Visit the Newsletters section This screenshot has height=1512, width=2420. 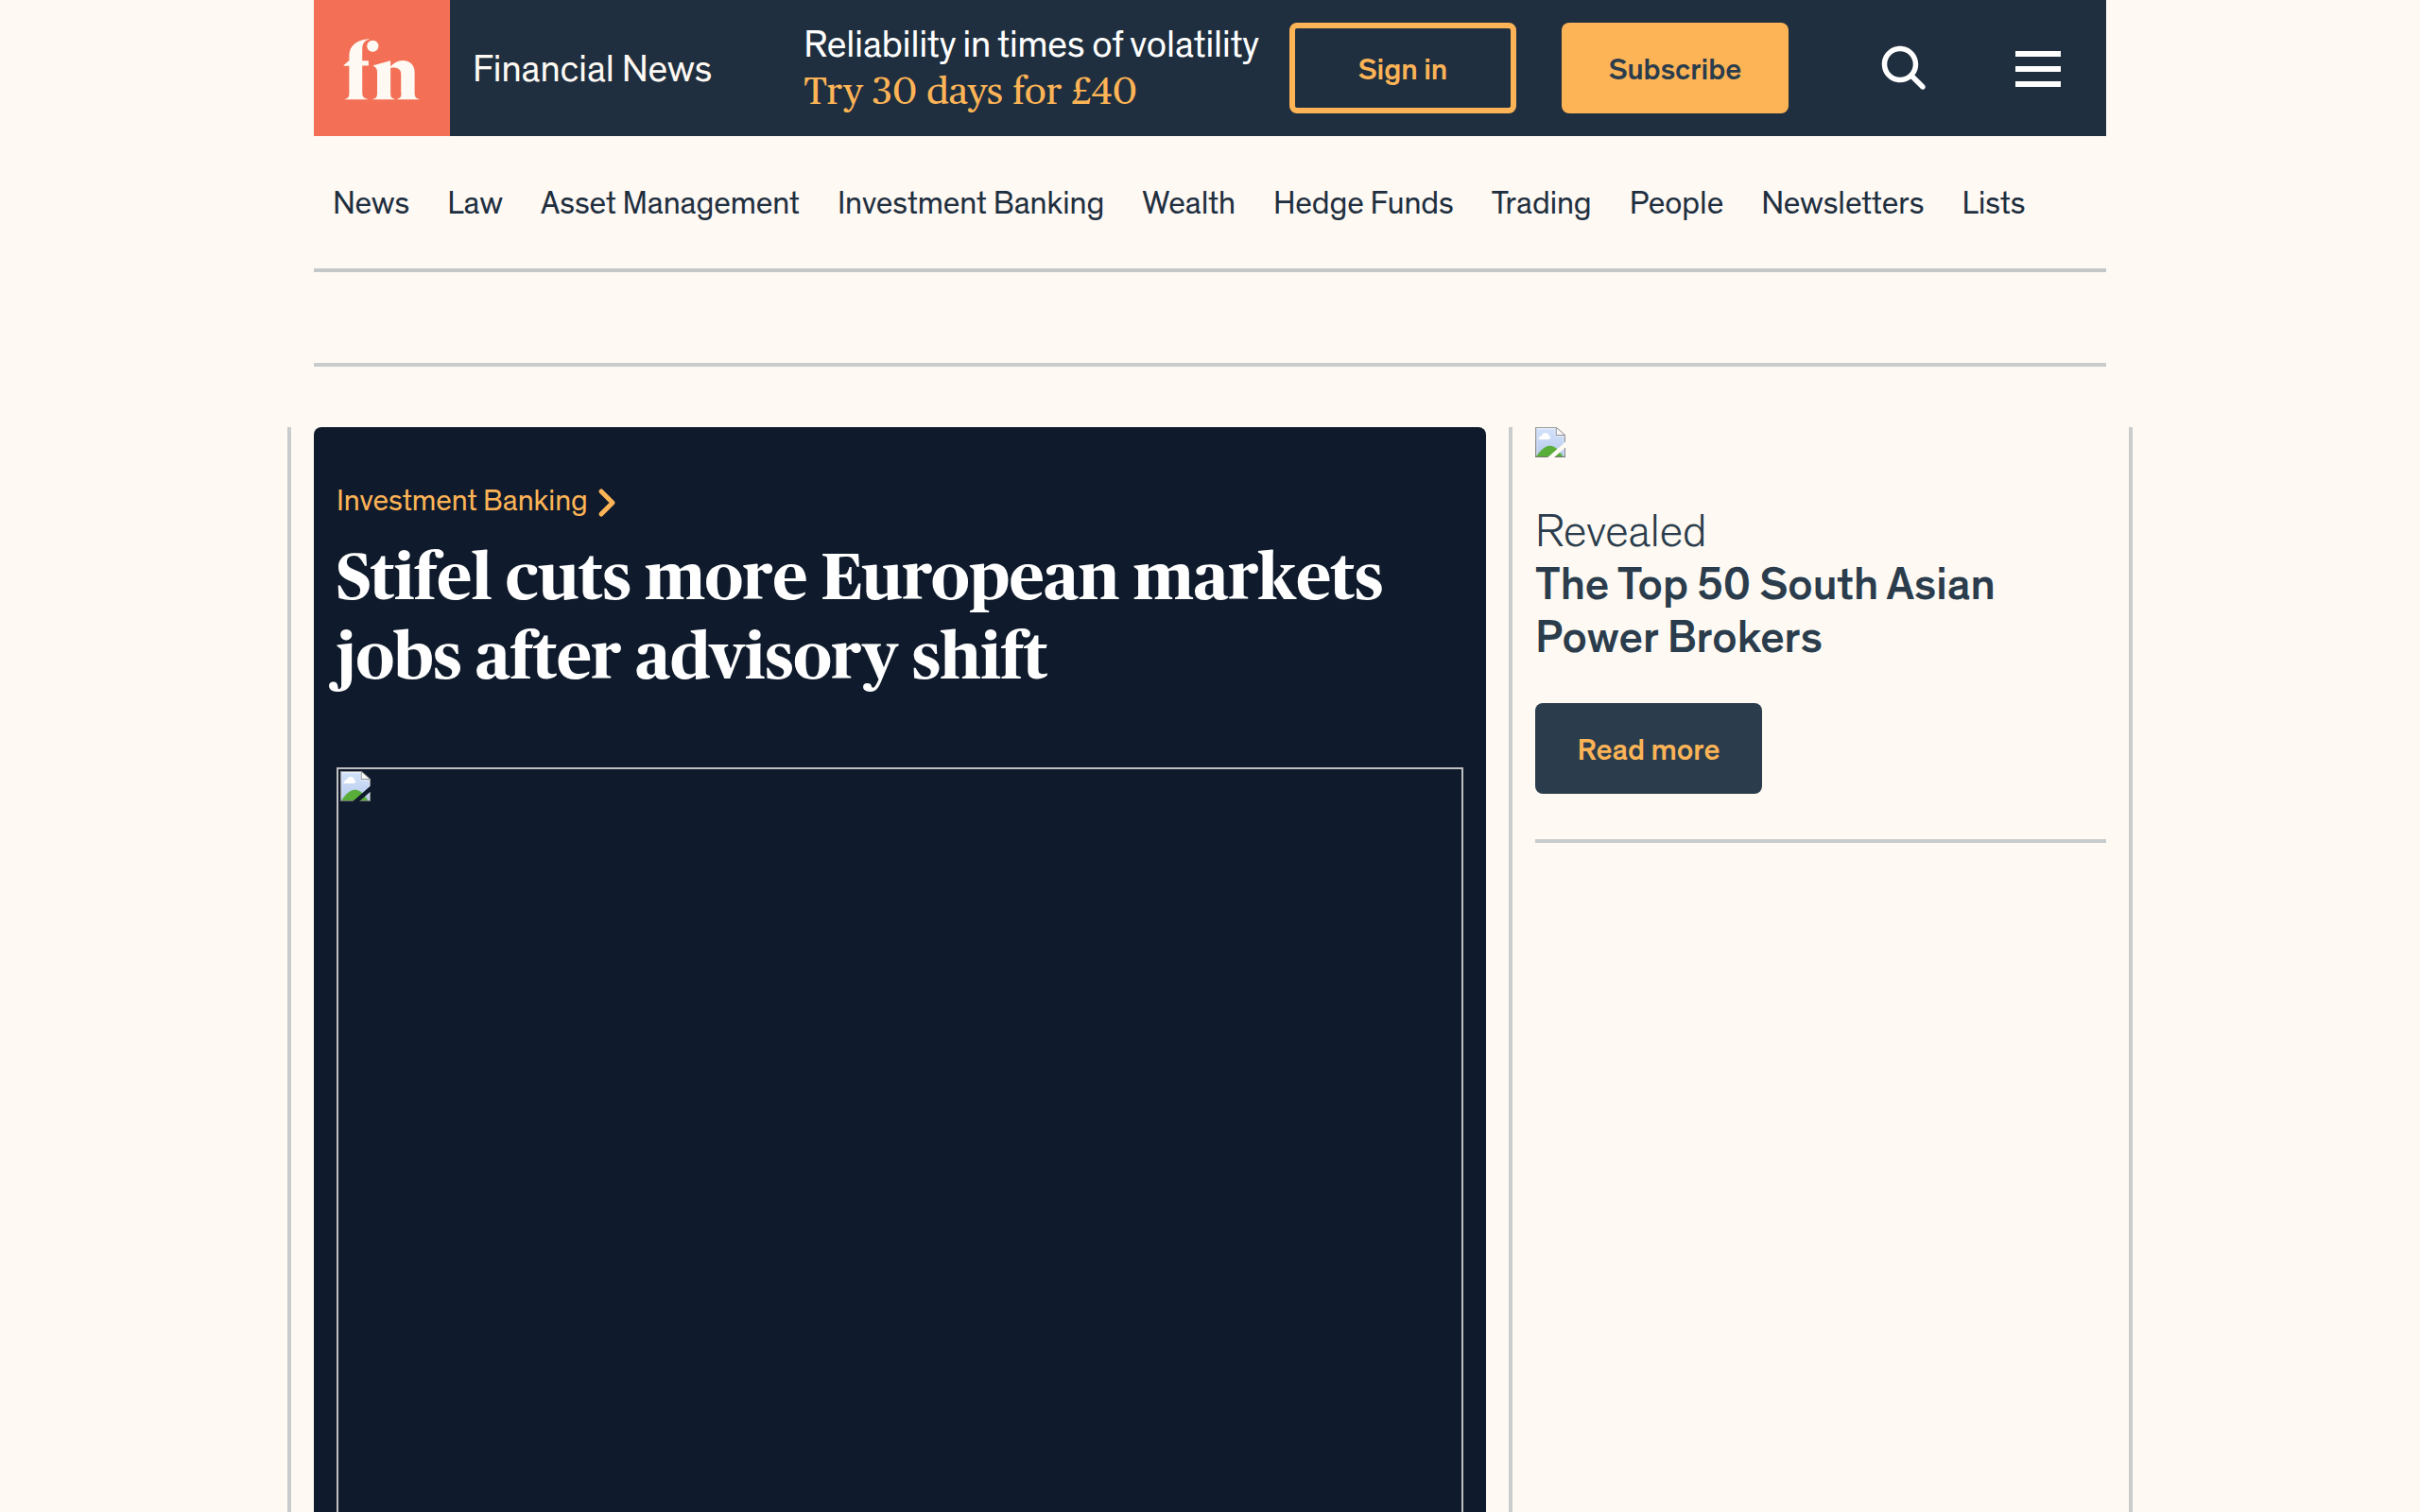pyautogui.click(x=1842, y=203)
